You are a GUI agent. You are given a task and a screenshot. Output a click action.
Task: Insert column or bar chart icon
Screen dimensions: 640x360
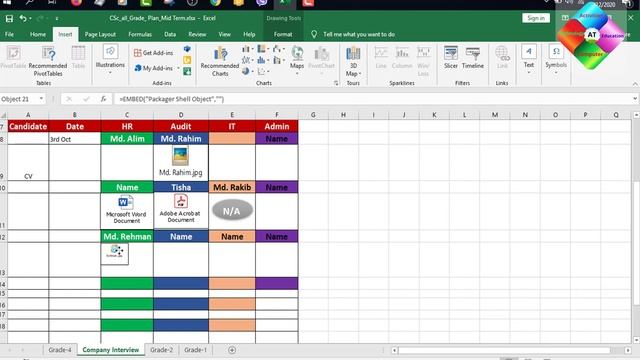click(247, 49)
